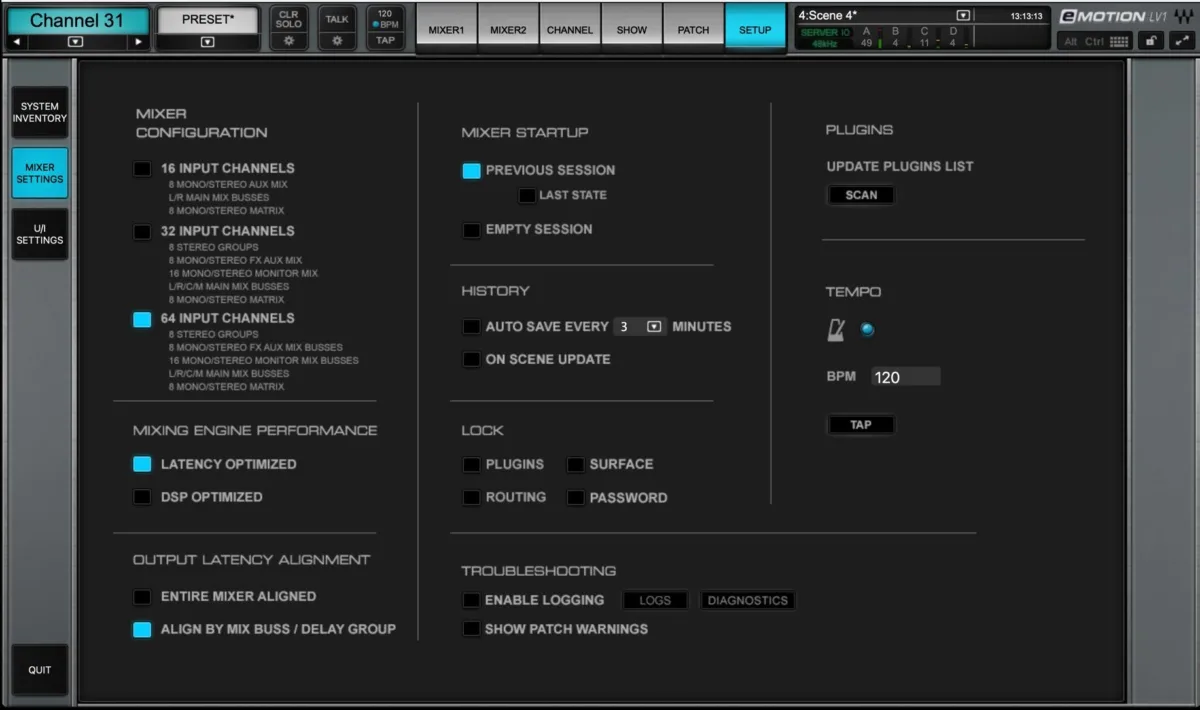1200x710 pixels.
Task: Toggle PREVIOUS SESSION startup option
Action: tap(471, 170)
